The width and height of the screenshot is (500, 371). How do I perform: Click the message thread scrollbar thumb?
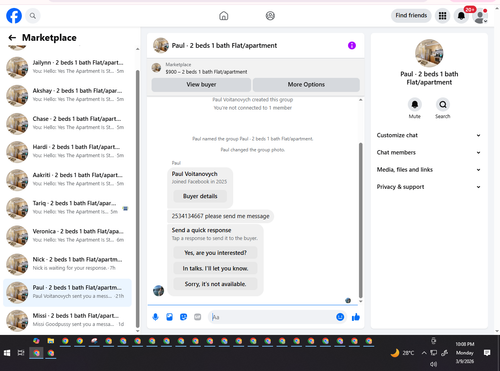(x=360, y=220)
